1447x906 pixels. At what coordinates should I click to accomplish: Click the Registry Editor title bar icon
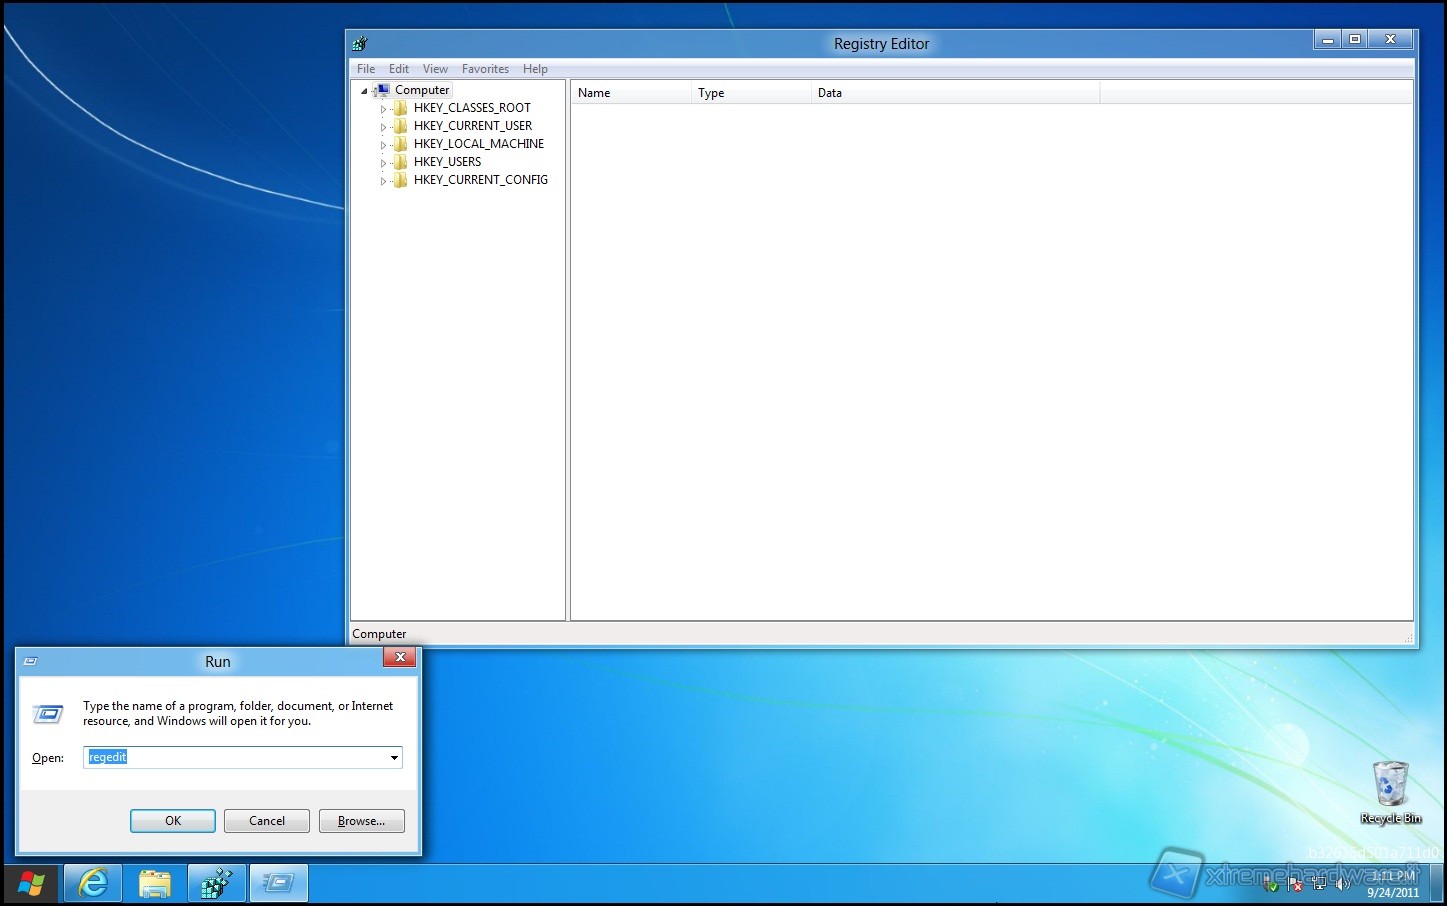tap(360, 43)
